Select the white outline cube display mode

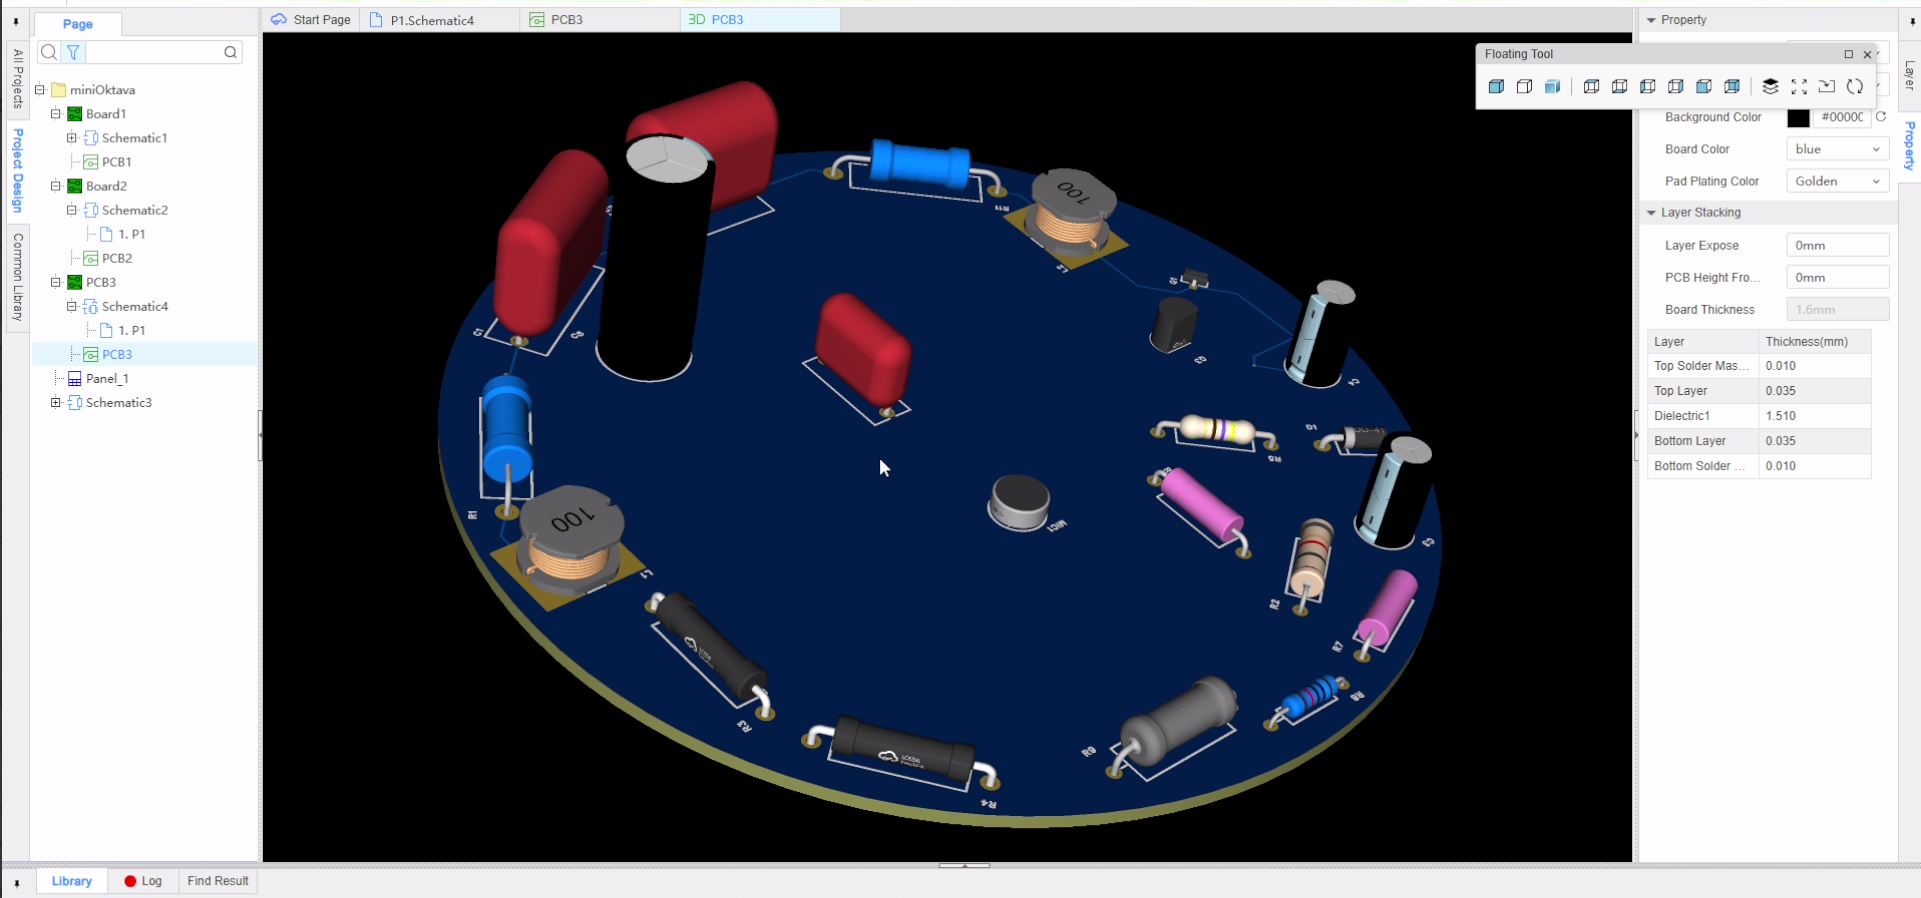pyautogui.click(x=1524, y=87)
